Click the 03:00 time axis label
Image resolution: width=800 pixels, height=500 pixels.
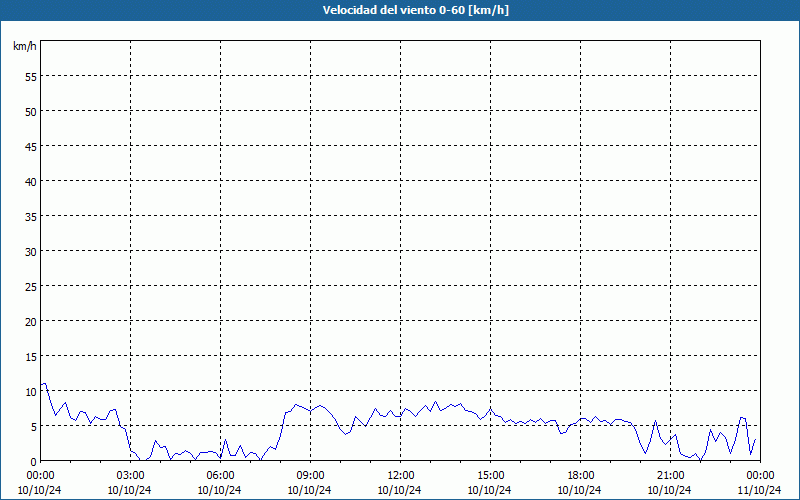click(x=130, y=476)
